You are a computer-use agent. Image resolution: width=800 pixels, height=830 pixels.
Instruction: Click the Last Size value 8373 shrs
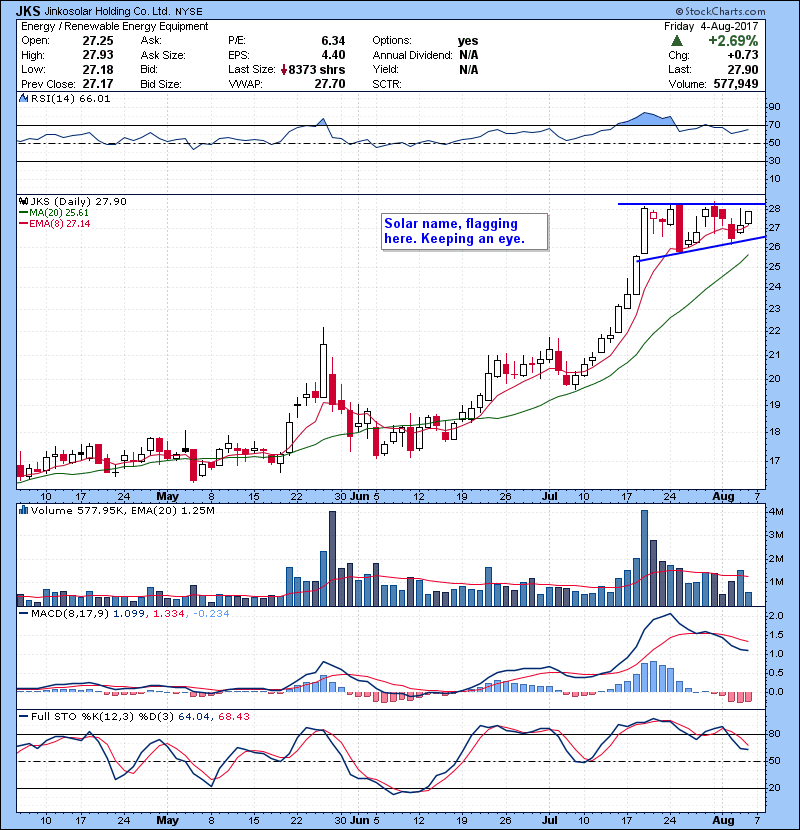click(x=317, y=69)
